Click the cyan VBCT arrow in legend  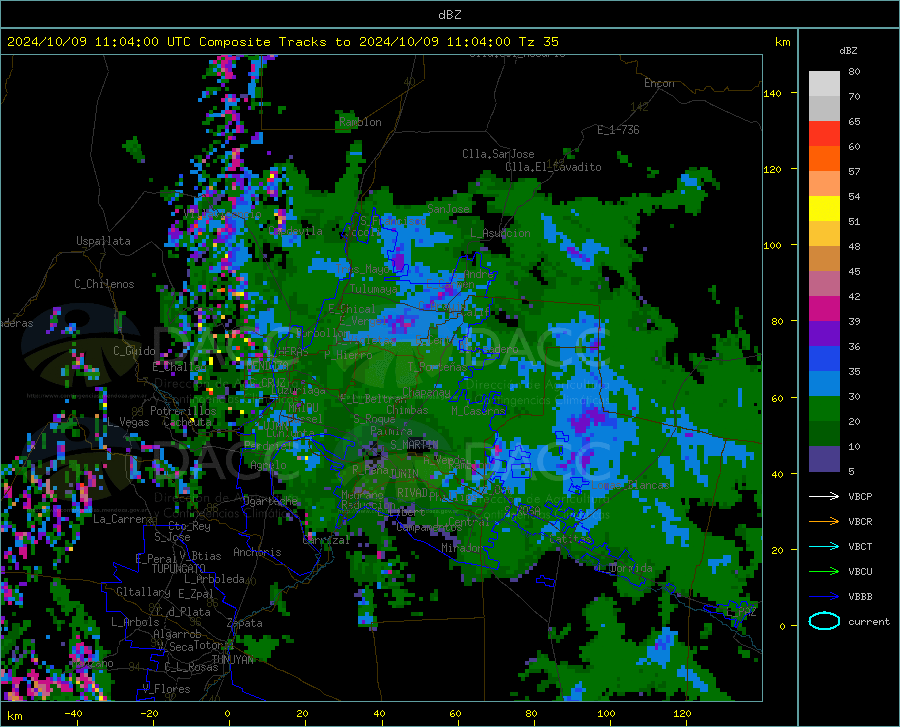coord(824,546)
